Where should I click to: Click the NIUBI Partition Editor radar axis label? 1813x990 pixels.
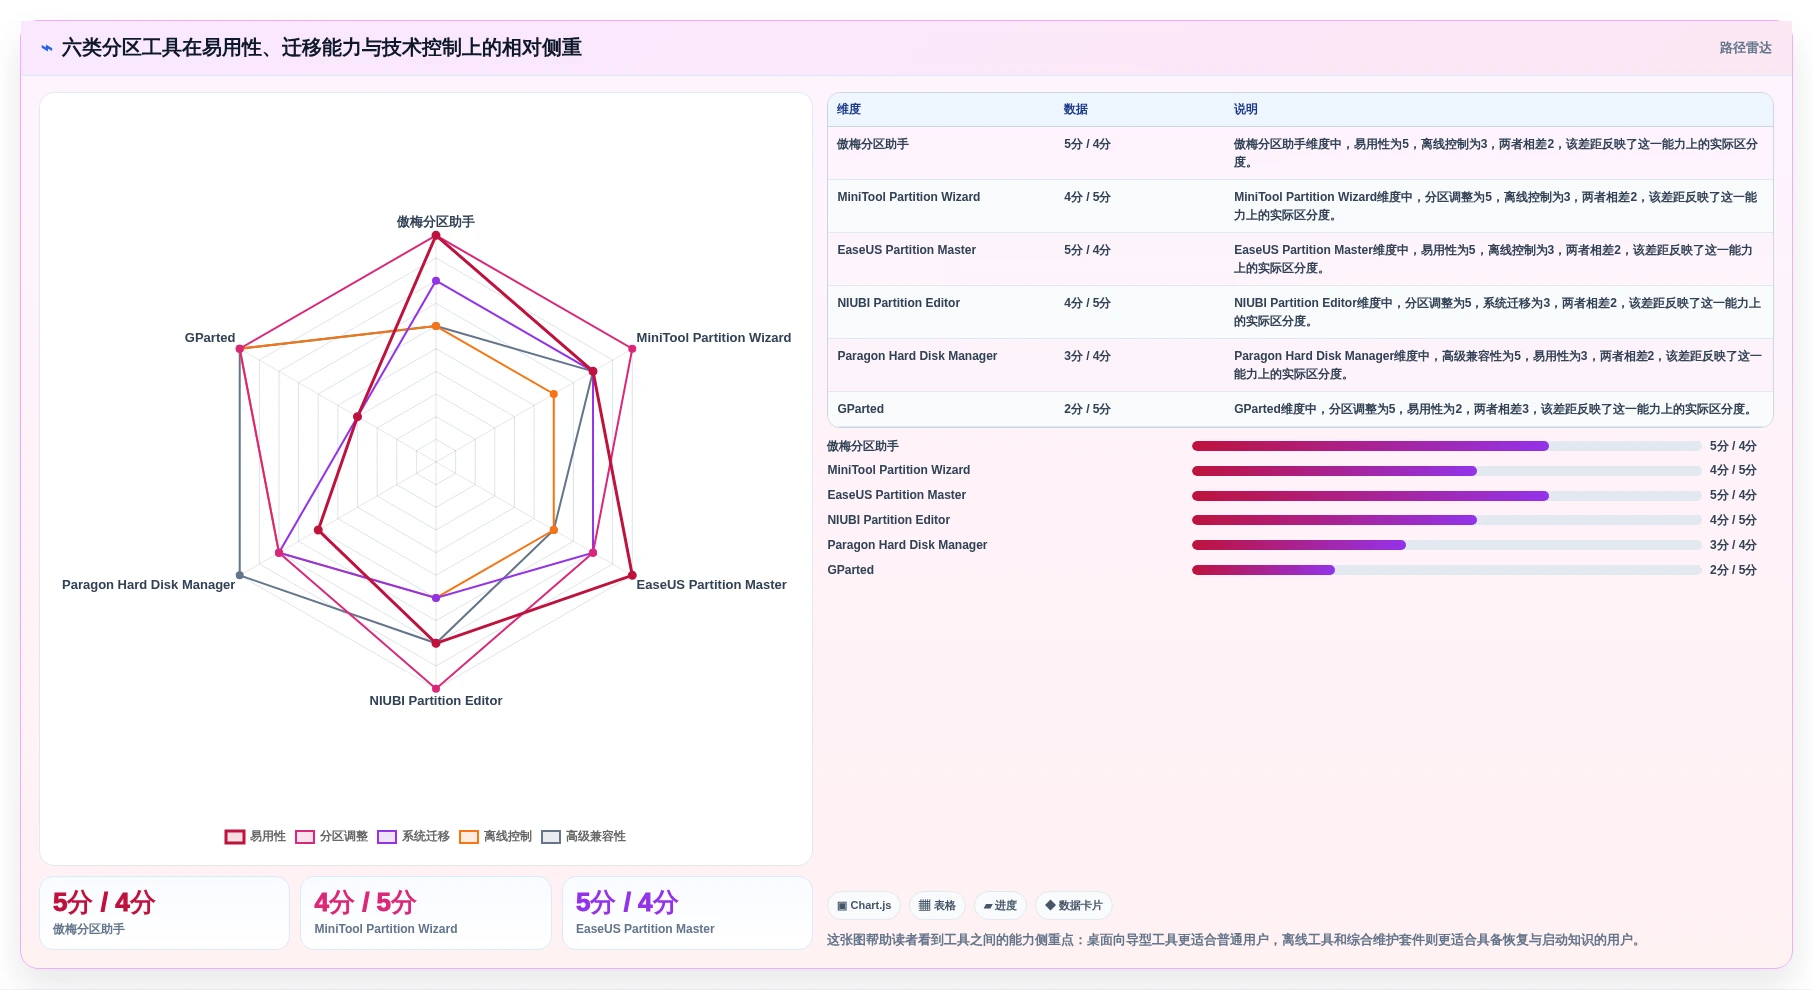click(435, 701)
